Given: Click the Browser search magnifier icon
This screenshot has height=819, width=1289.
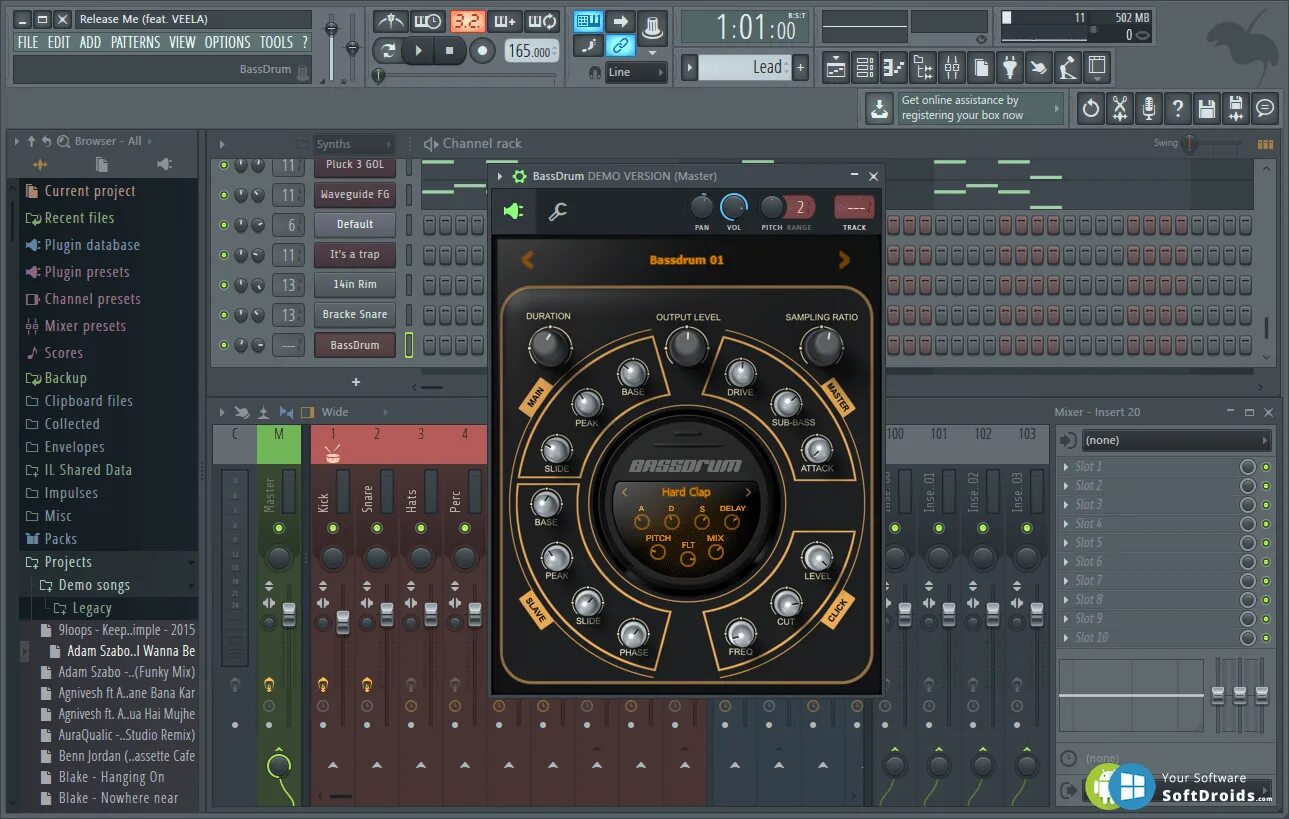Looking at the screenshot, I should pyautogui.click(x=63, y=141).
